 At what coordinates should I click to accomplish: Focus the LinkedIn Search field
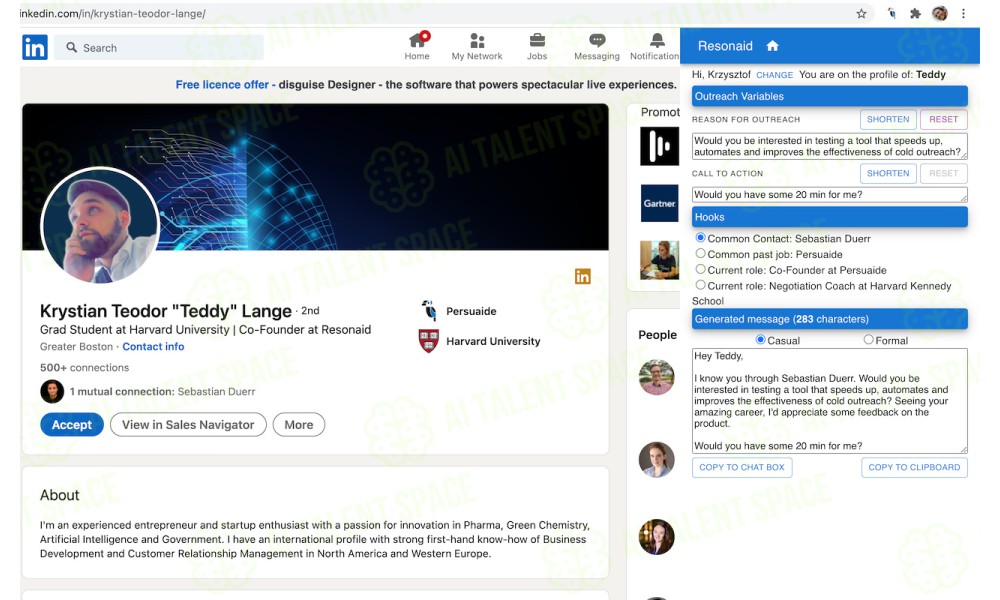(x=158, y=47)
